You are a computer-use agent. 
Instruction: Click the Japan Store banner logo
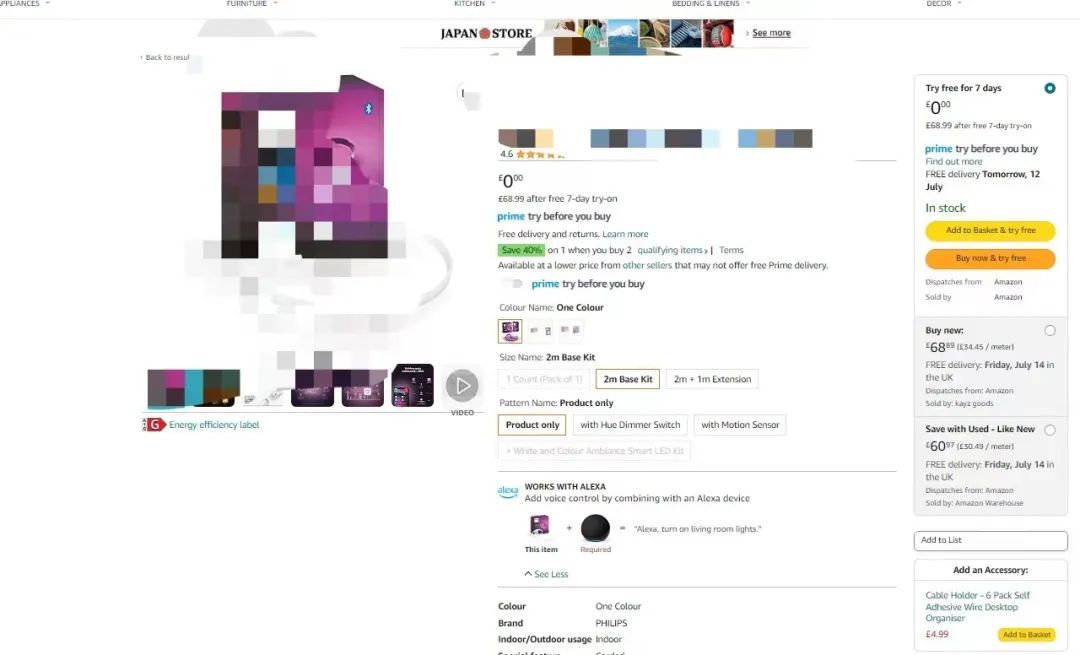pyautogui.click(x=486, y=33)
